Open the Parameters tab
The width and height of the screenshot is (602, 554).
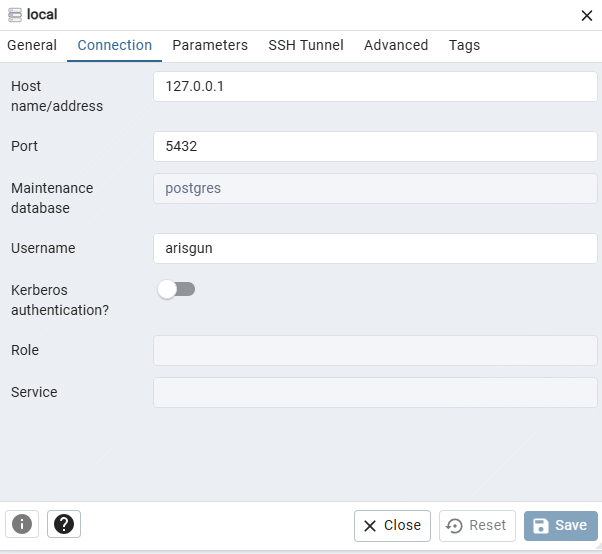(210, 45)
